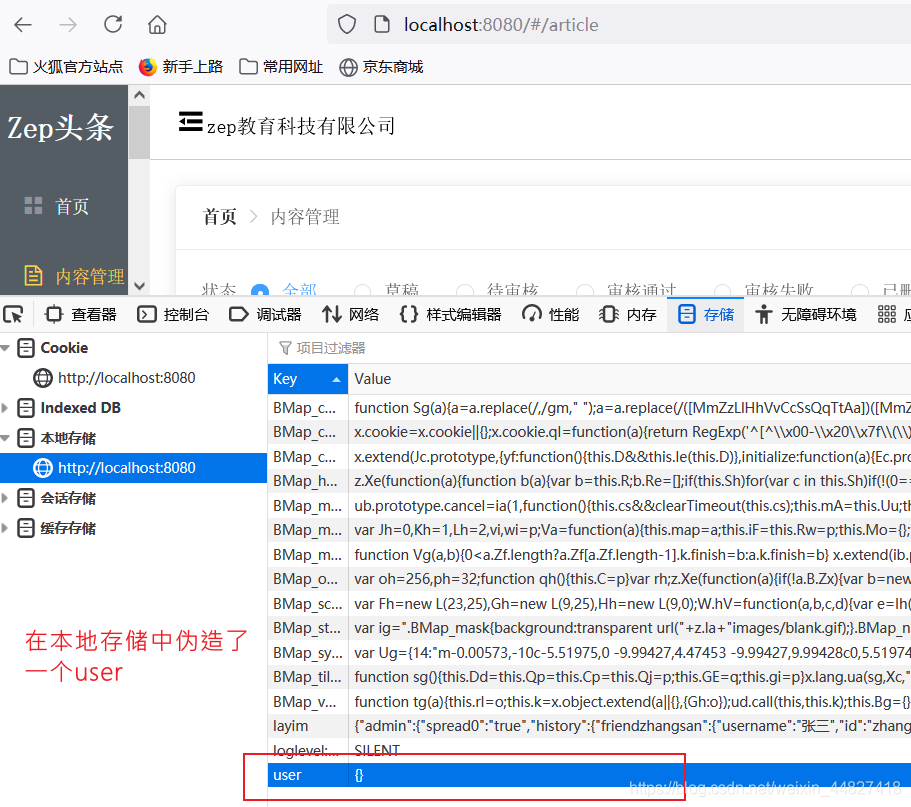Switch to the 控制台 devtools tab
The height and width of the screenshot is (807, 911).
click(x=173, y=314)
